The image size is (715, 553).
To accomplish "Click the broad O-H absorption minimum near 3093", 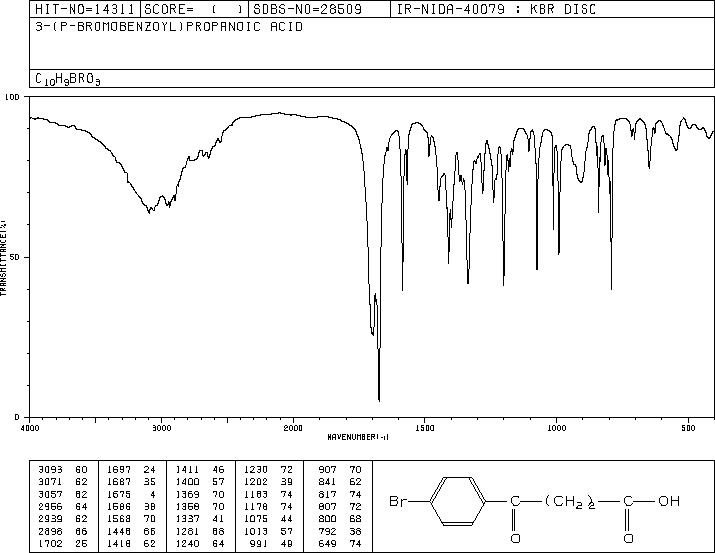I will click(149, 212).
